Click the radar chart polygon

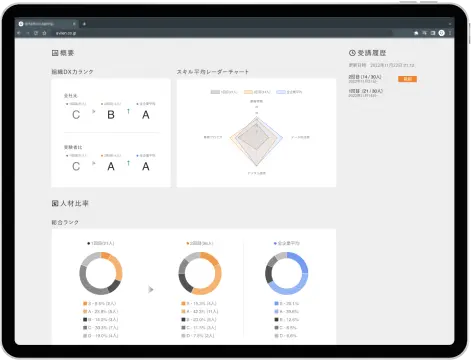pos(256,140)
